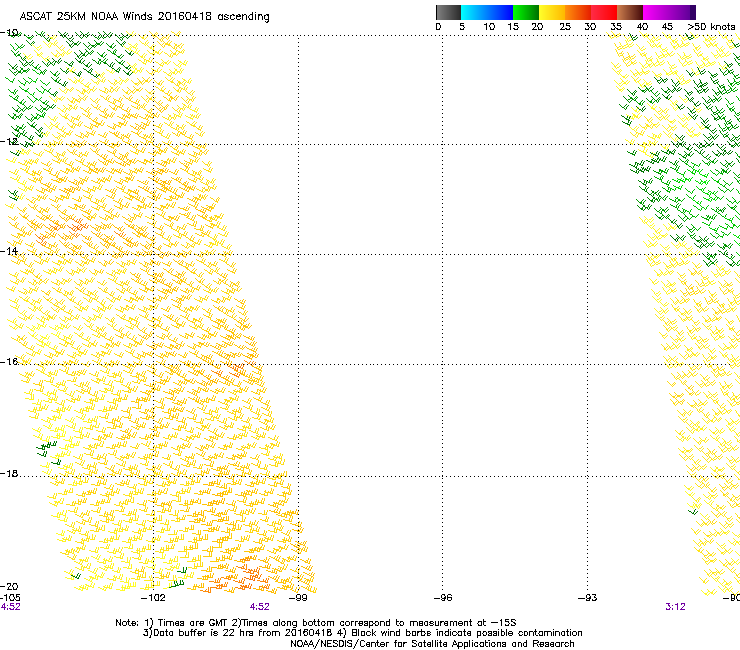The image size is (740, 650).
Task: Click the 'Times are GMT' note line
Action: pyautogui.click(x=316, y=623)
